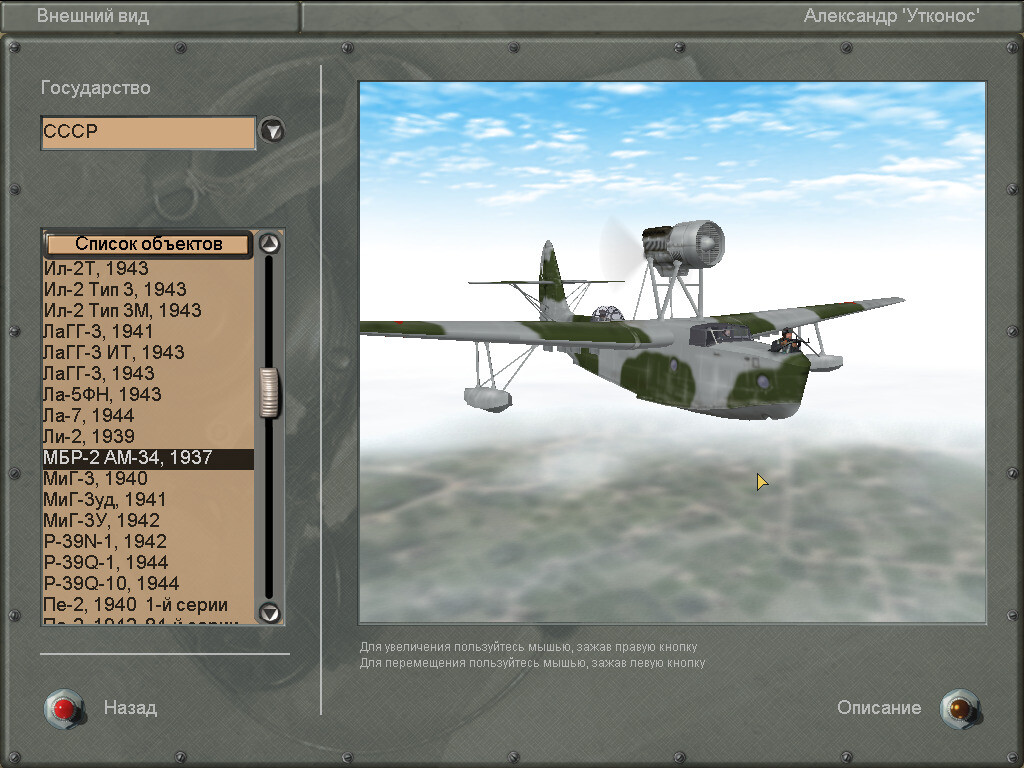Select Ил-2Т, 1943 in the list
The height and width of the screenshot is (768, 1024).
click(x=148, y=268)
